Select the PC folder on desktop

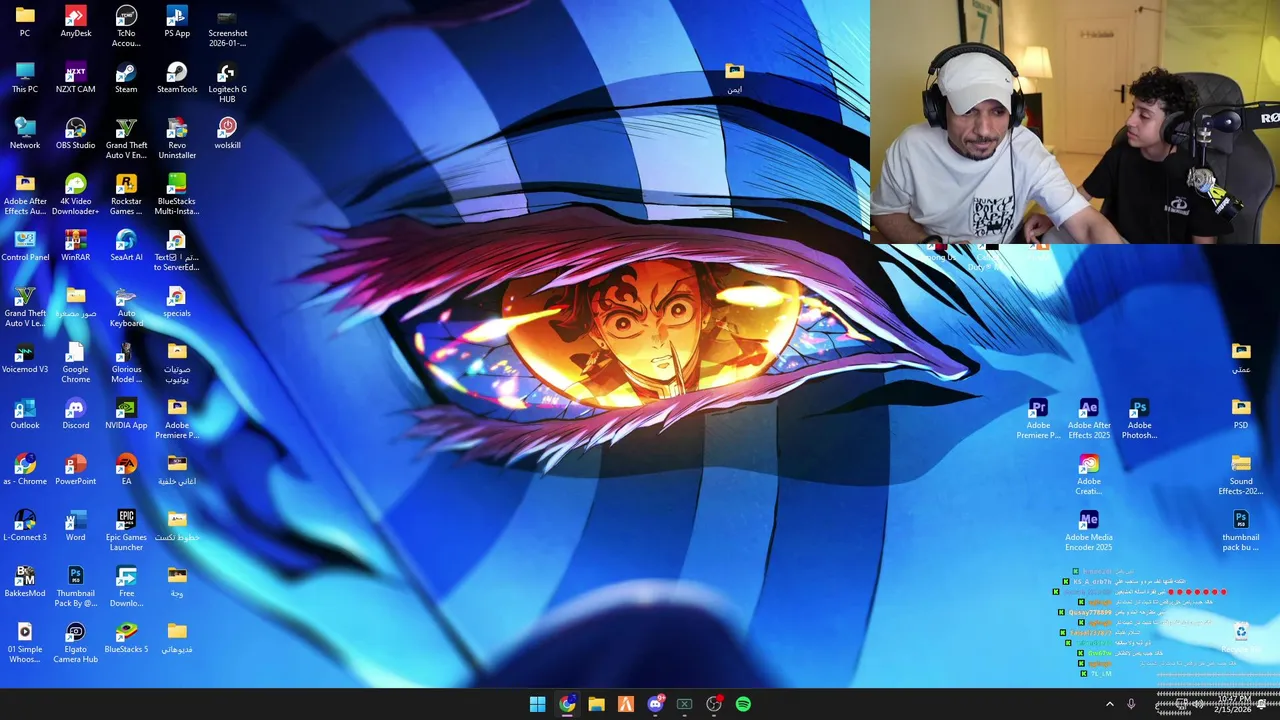click(x=25, y=22)
